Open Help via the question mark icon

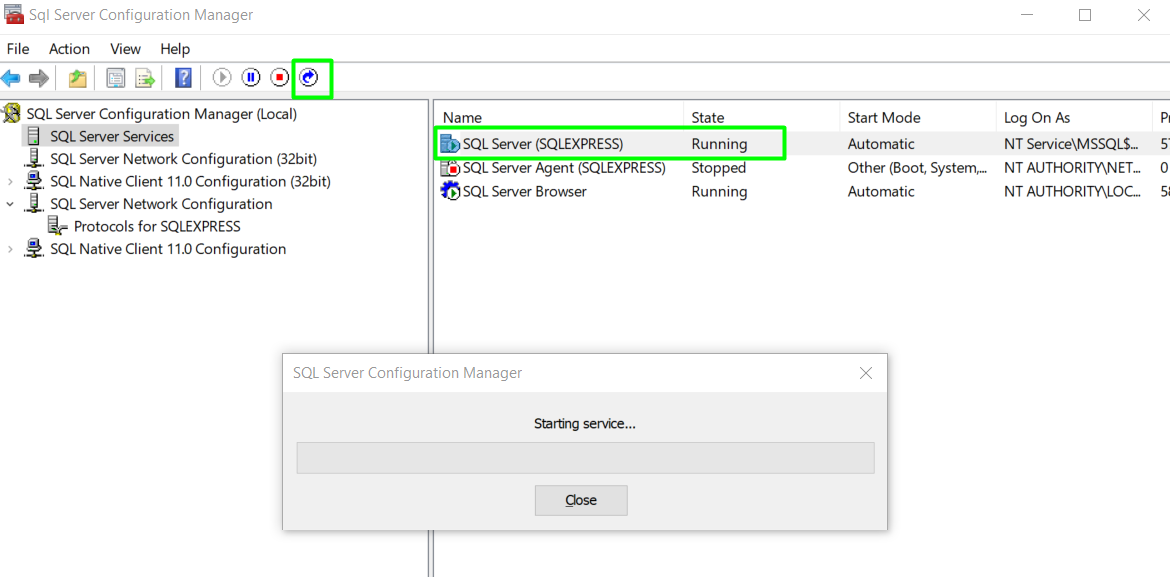183,78
